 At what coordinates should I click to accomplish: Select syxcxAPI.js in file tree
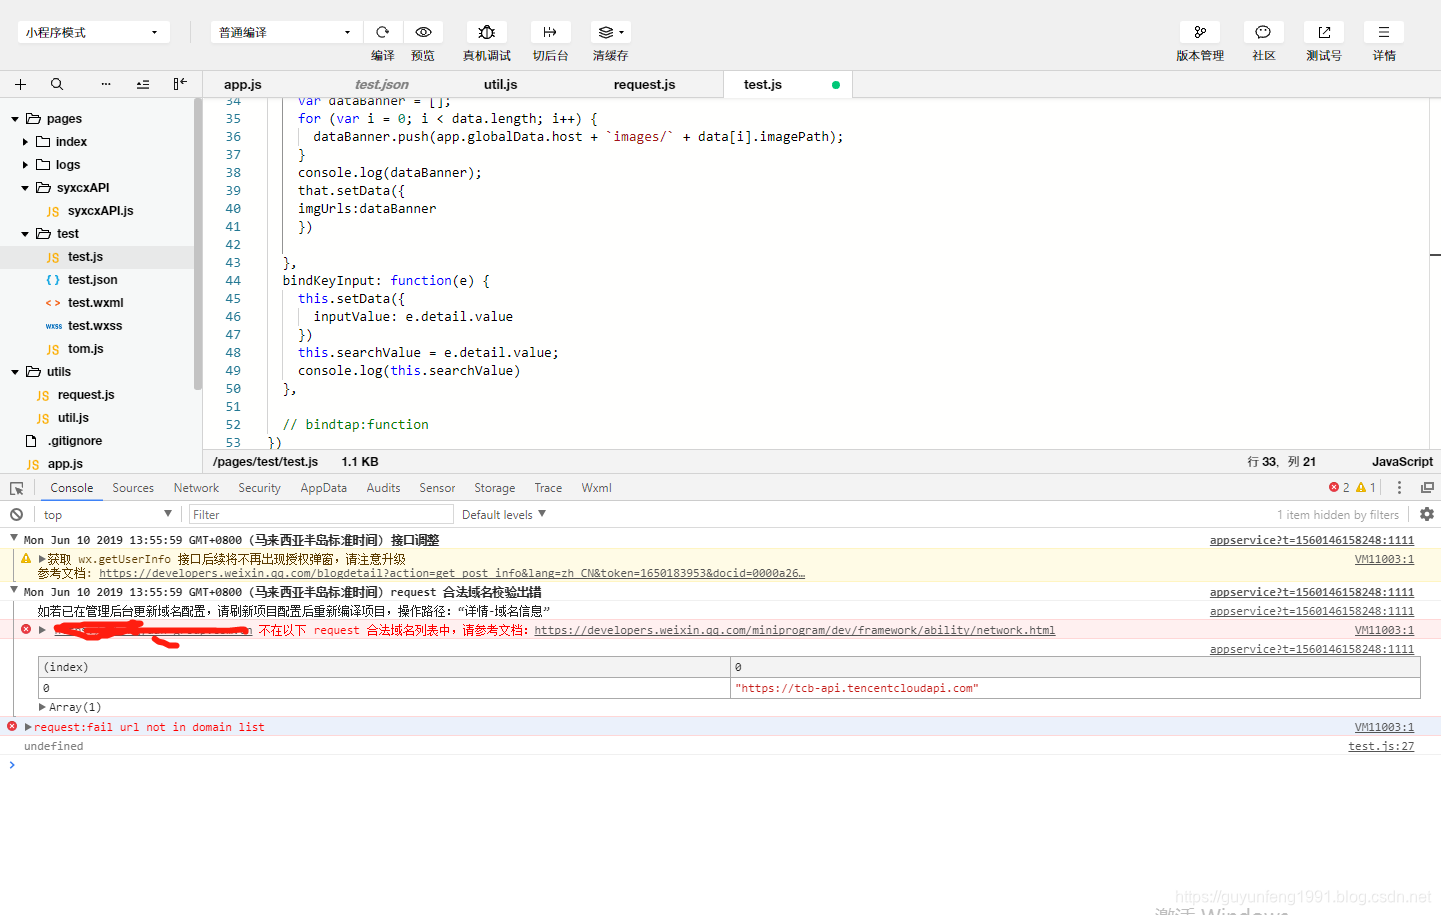[x=100, y=211]
